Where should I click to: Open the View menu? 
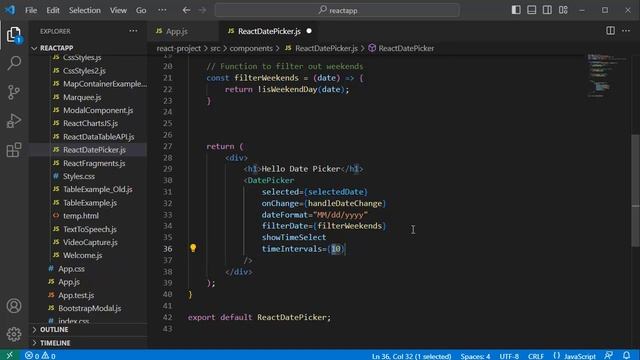click(x=118, y=10)
